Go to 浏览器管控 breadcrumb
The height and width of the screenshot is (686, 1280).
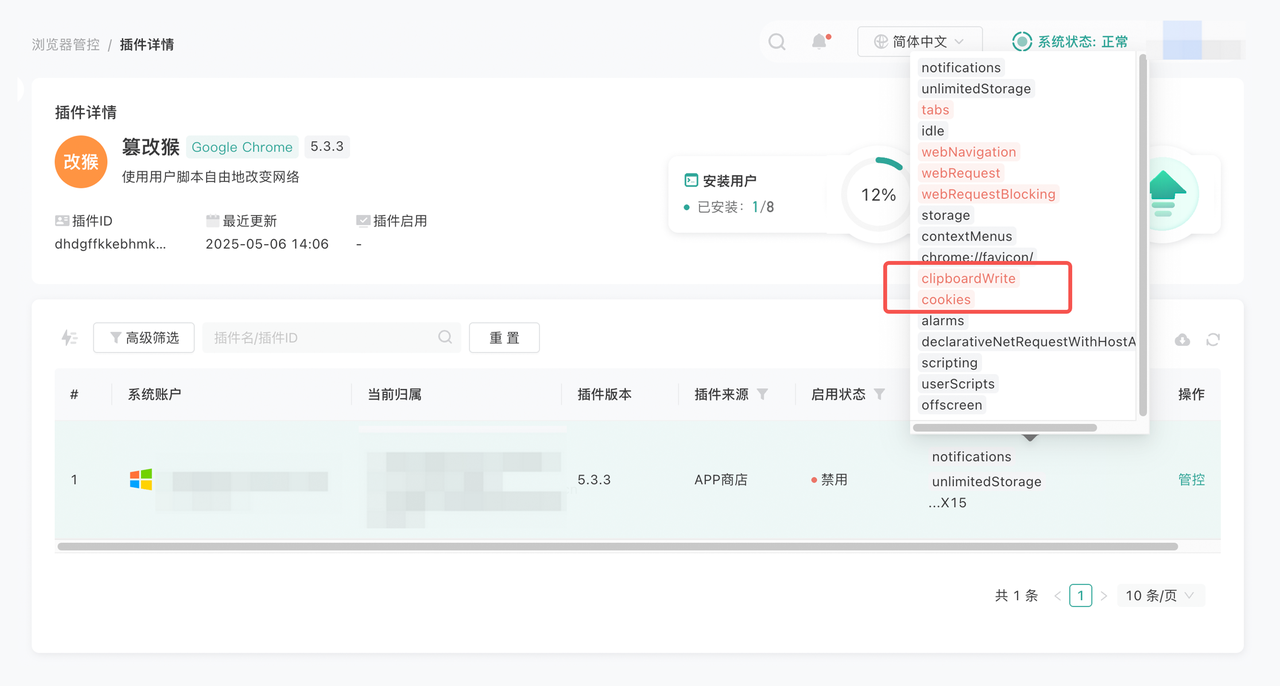[66, 45]
